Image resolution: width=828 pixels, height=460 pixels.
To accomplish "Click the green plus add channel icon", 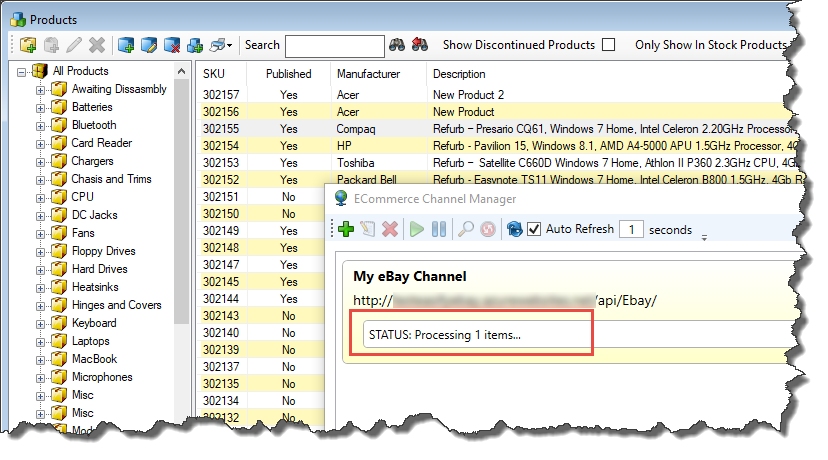I will (x=346, y=229).
